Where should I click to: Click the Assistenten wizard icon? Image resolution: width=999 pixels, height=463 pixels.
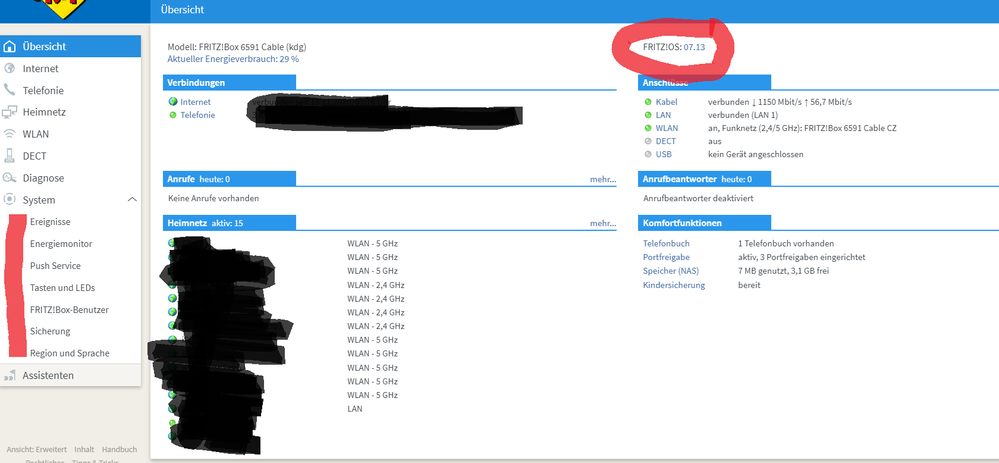click(10, 375)
